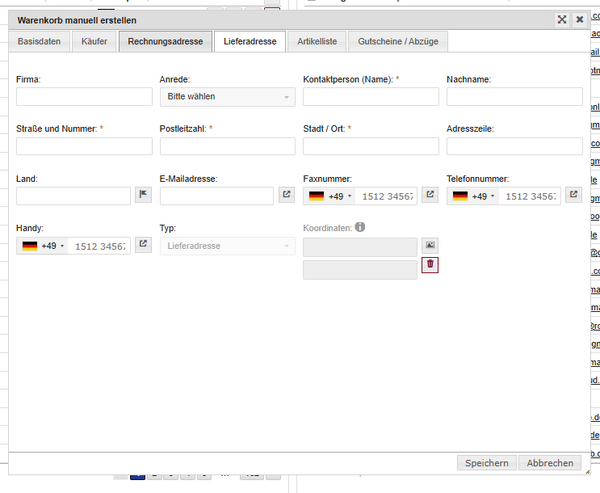Focus the Kontaktperson (Name) field

371,96
